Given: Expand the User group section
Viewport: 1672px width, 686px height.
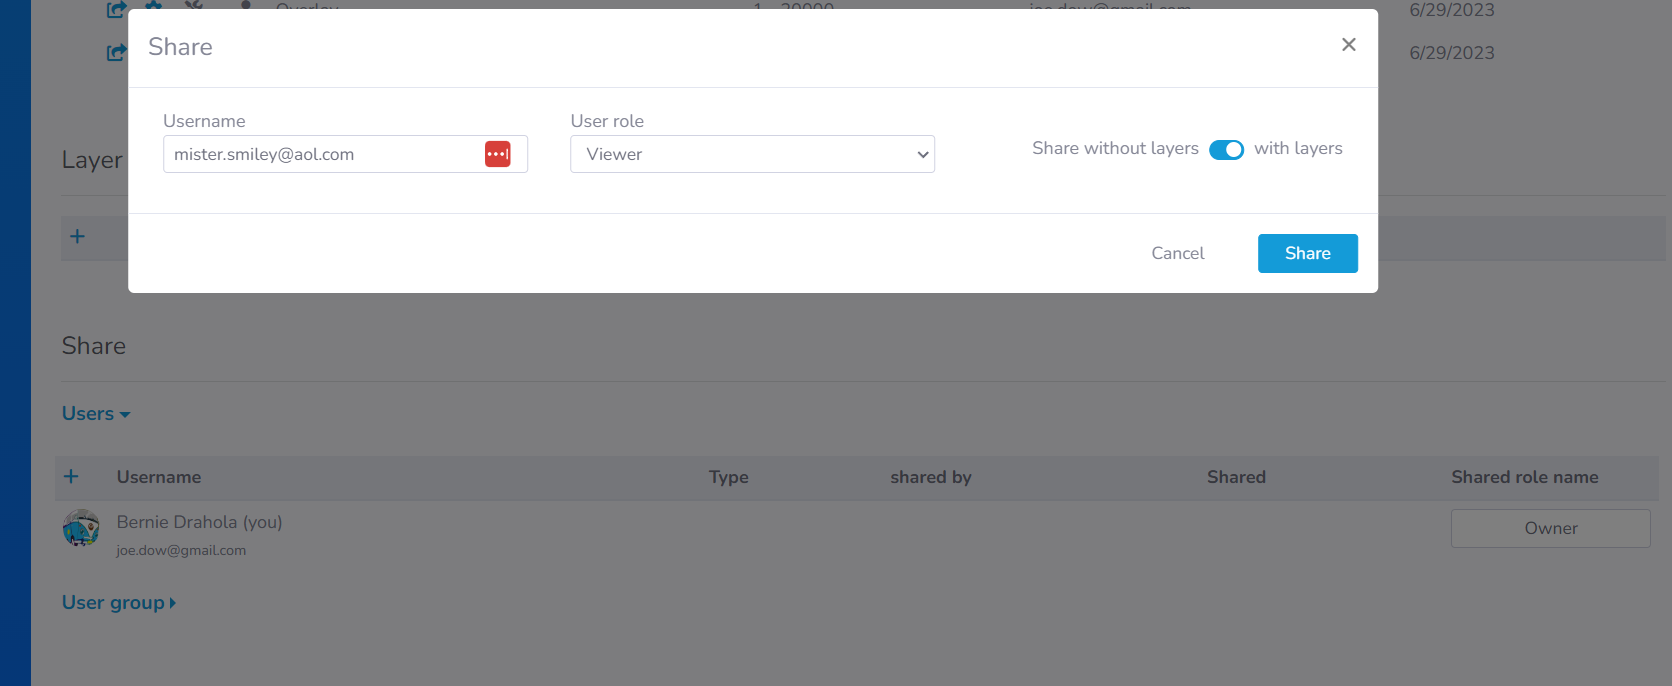Looking at the screenshot, I should click(119, 602).
